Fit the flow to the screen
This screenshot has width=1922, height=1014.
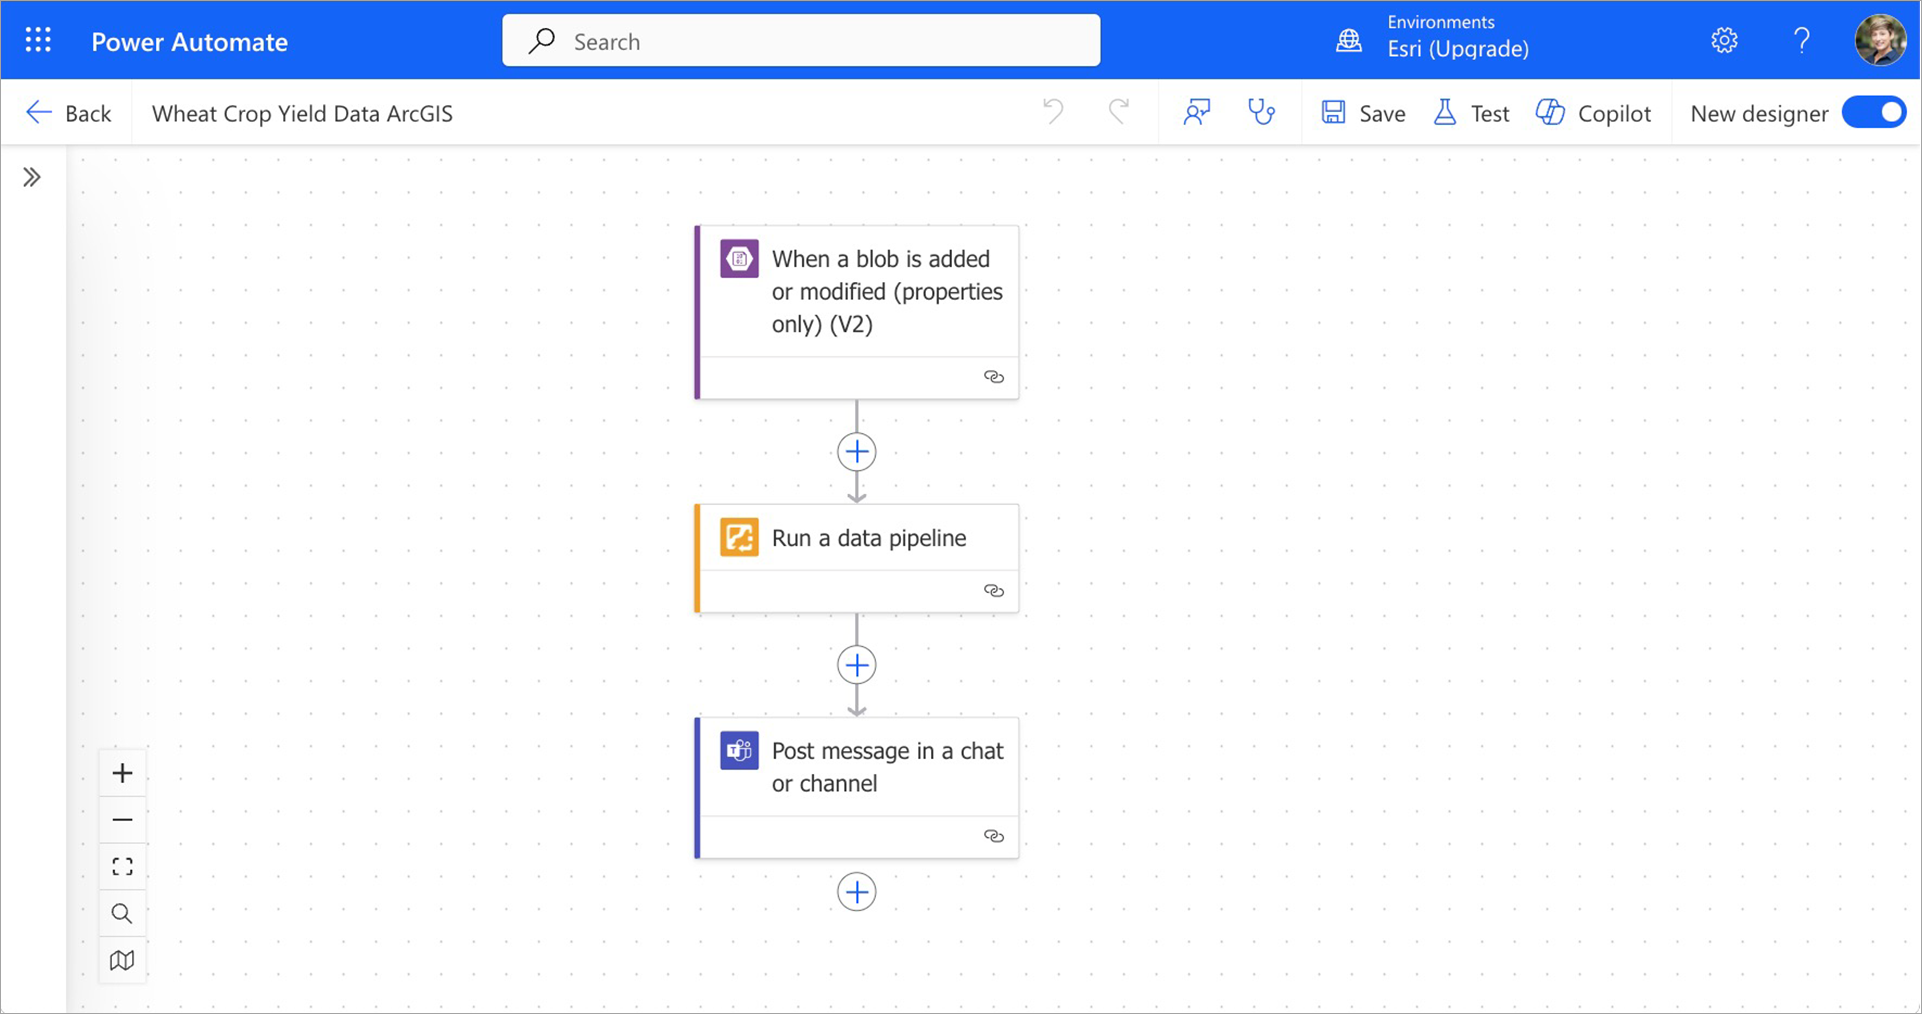click(x=122, y=866)
